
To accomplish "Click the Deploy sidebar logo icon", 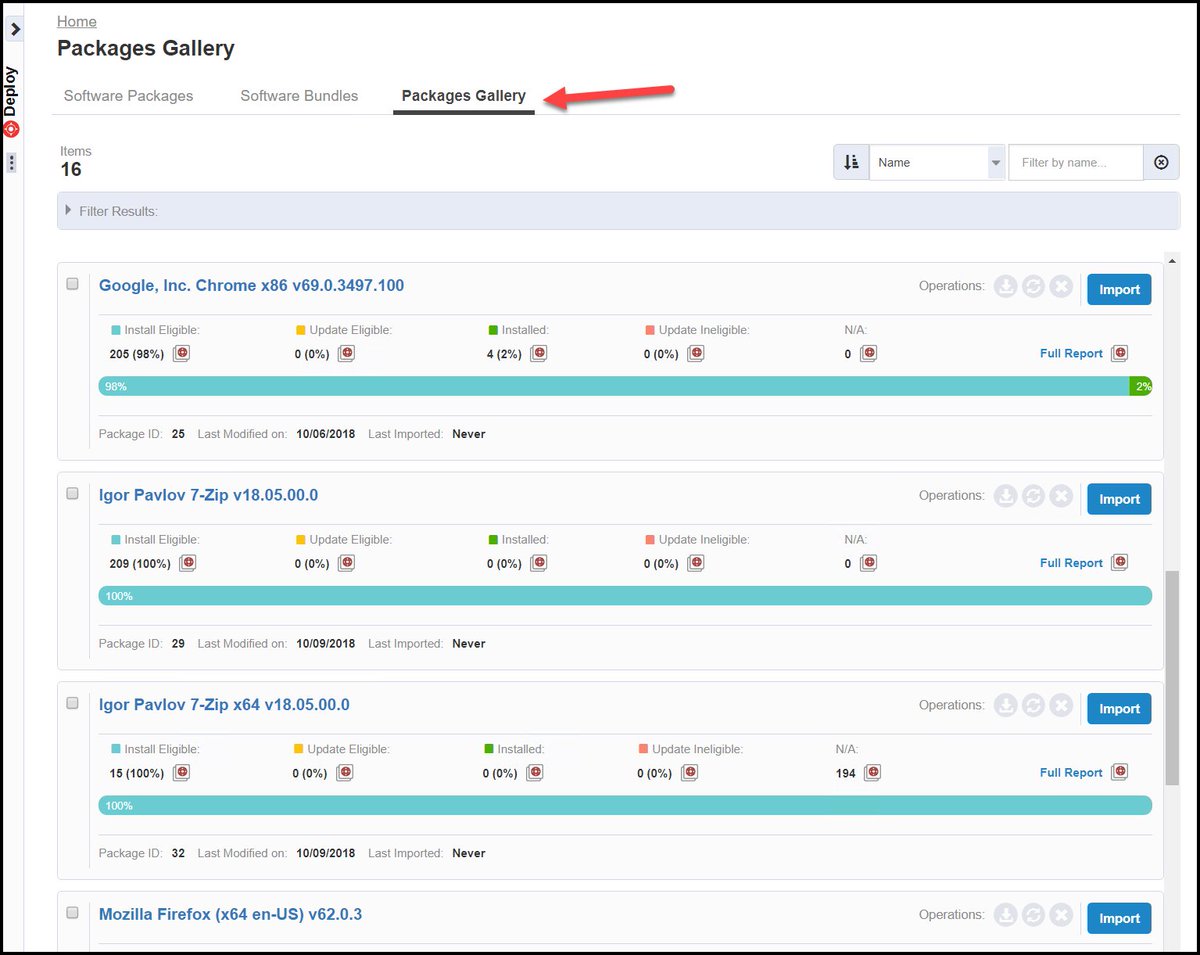I will [11, 128].
